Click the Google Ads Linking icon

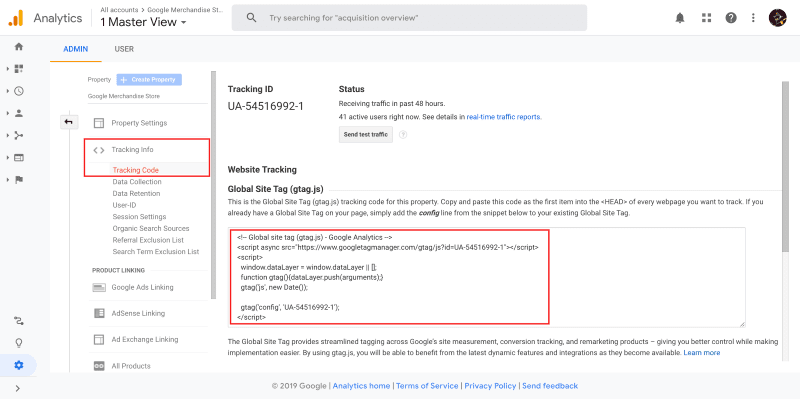pos(99,287)
